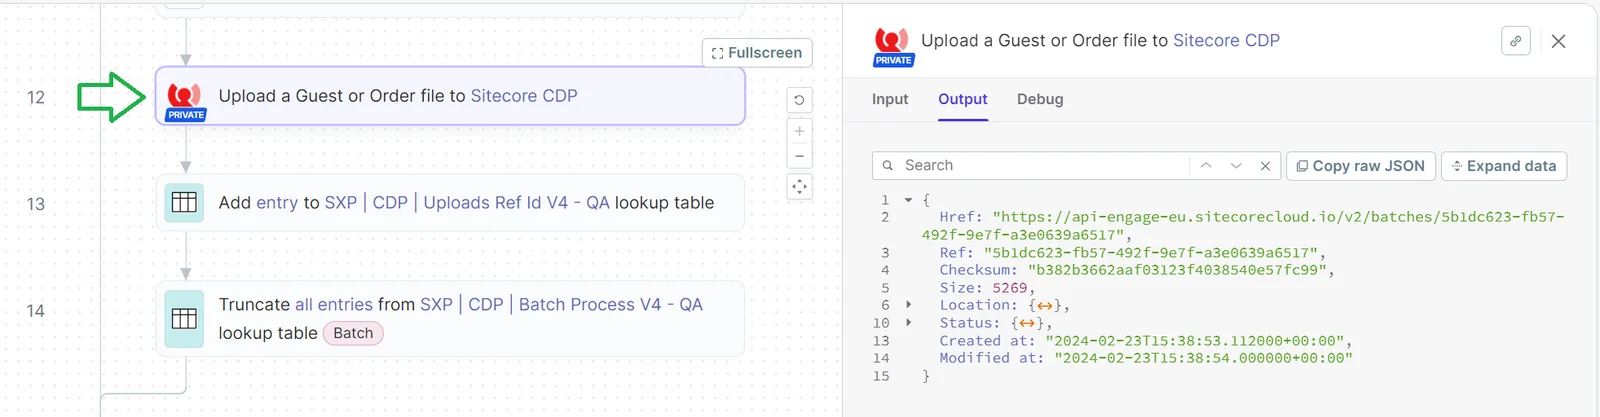Click Expand data button
Viewport: 1600px width, 417px height.
click(x=1504, y=166)
